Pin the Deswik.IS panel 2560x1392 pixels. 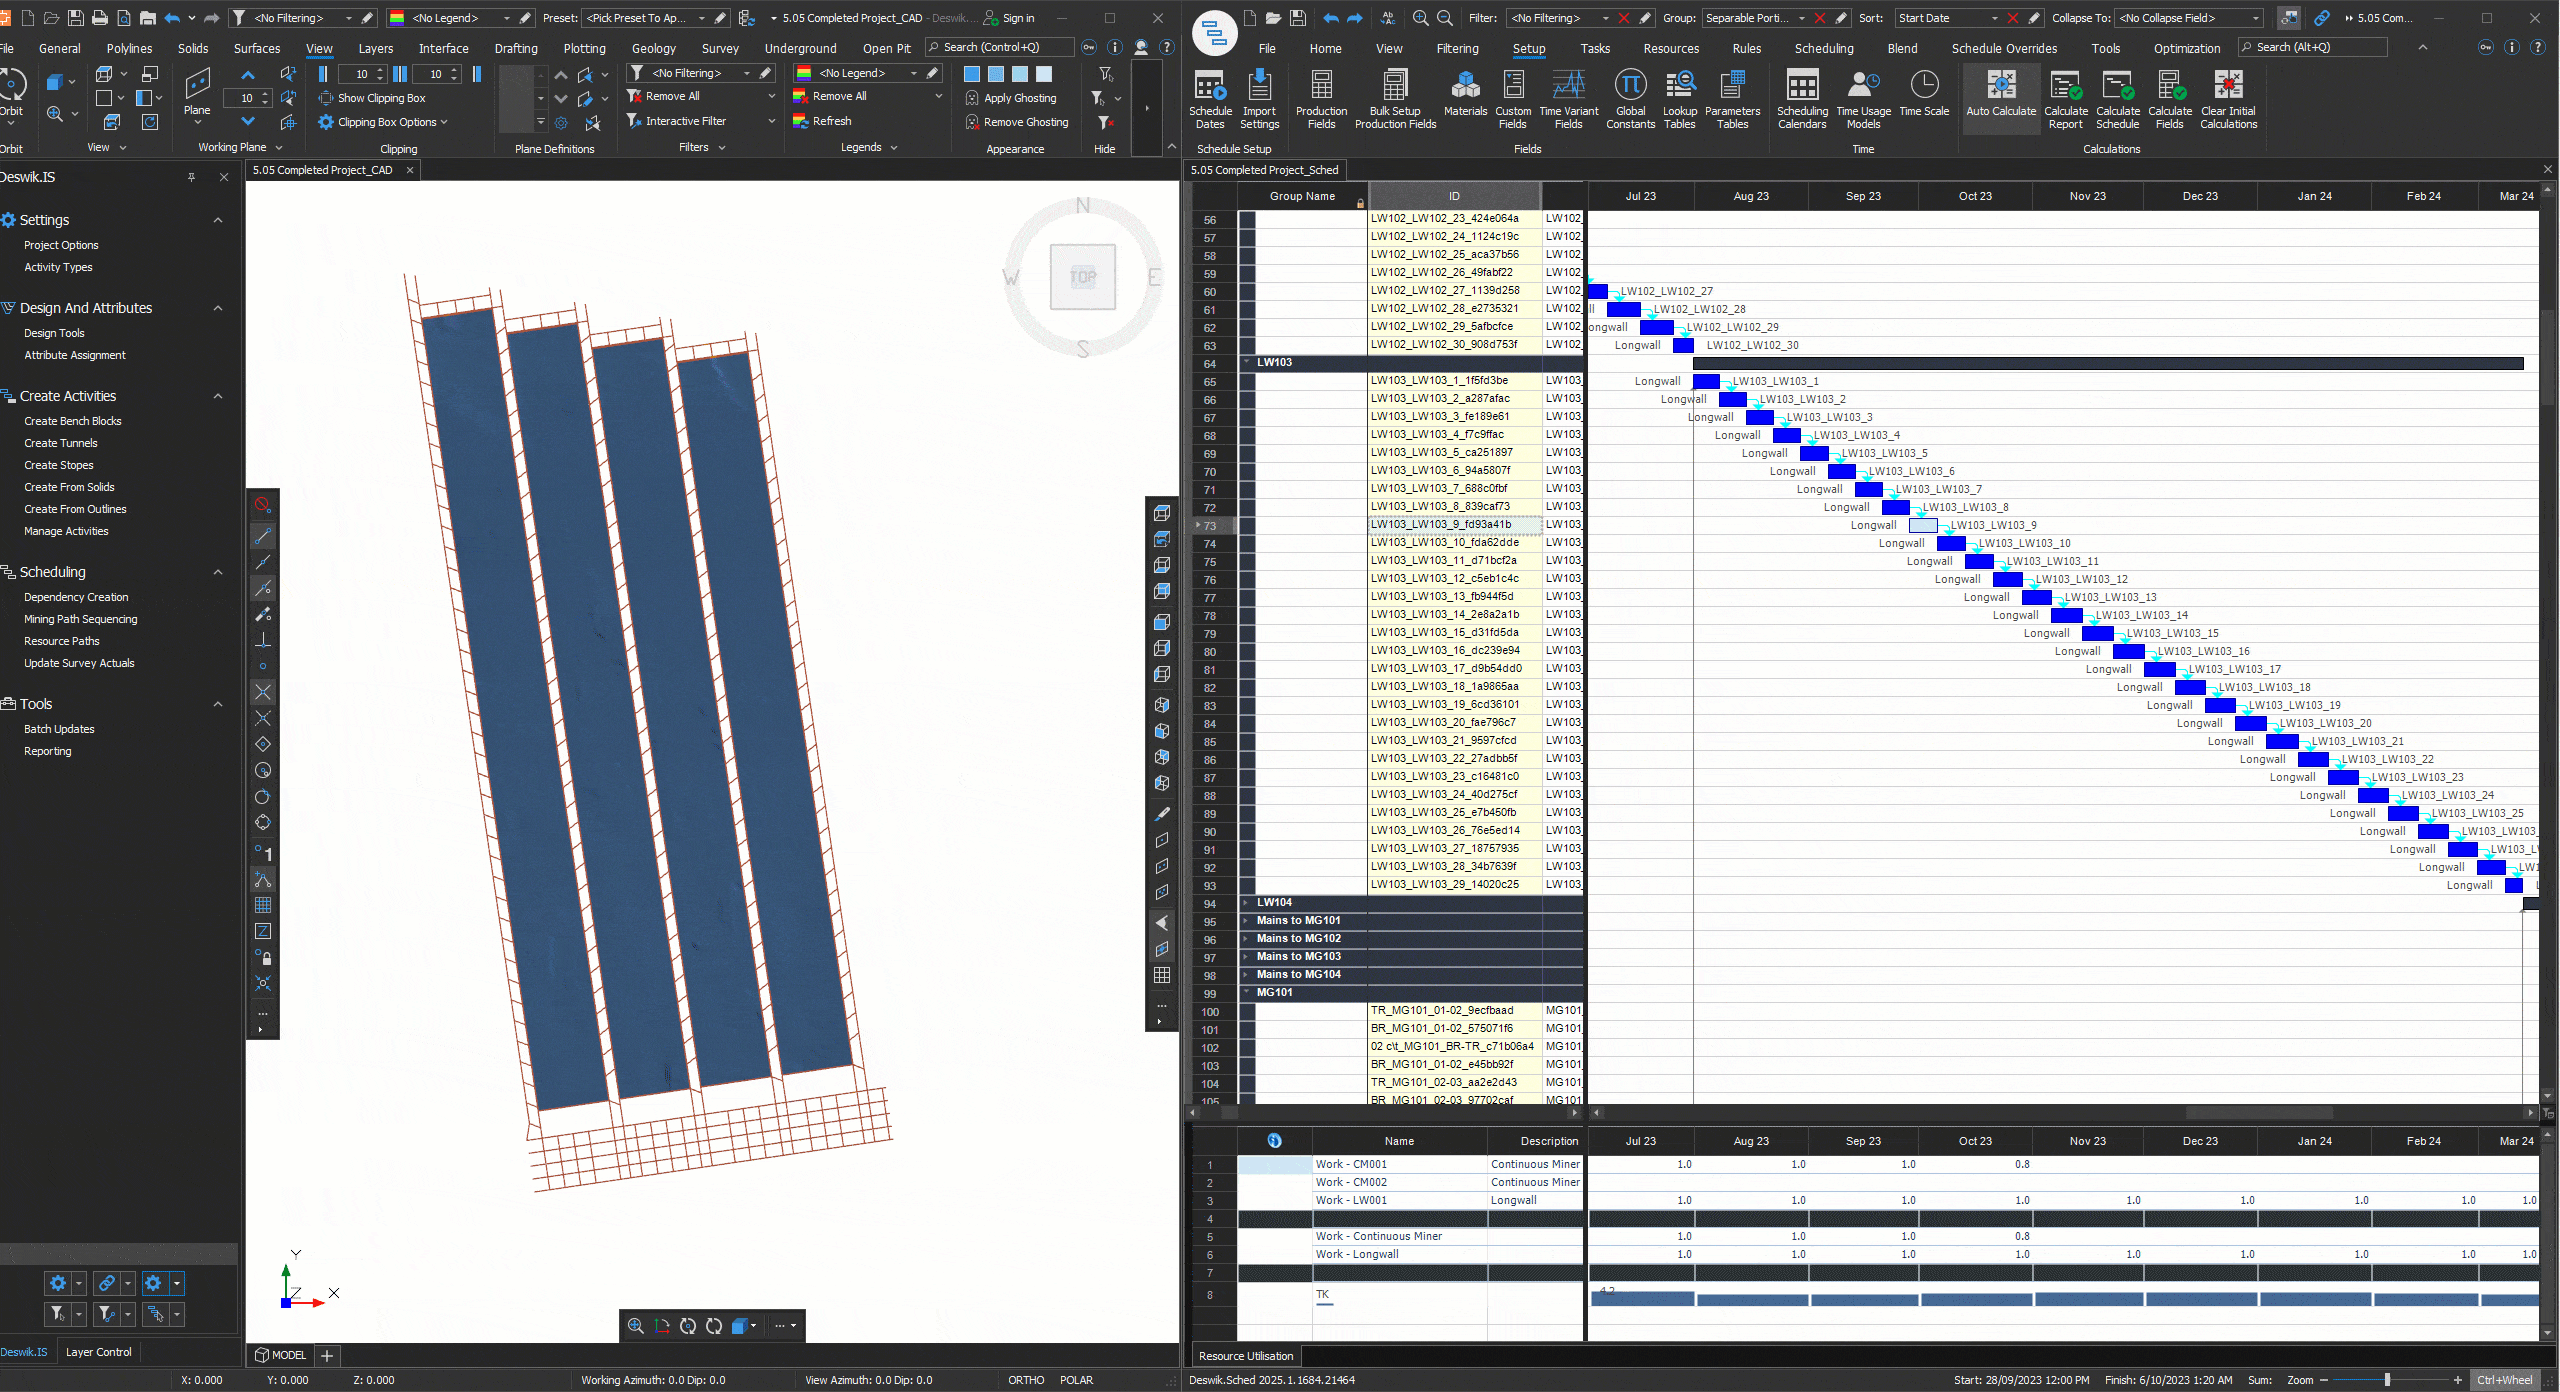click(191, 177)
